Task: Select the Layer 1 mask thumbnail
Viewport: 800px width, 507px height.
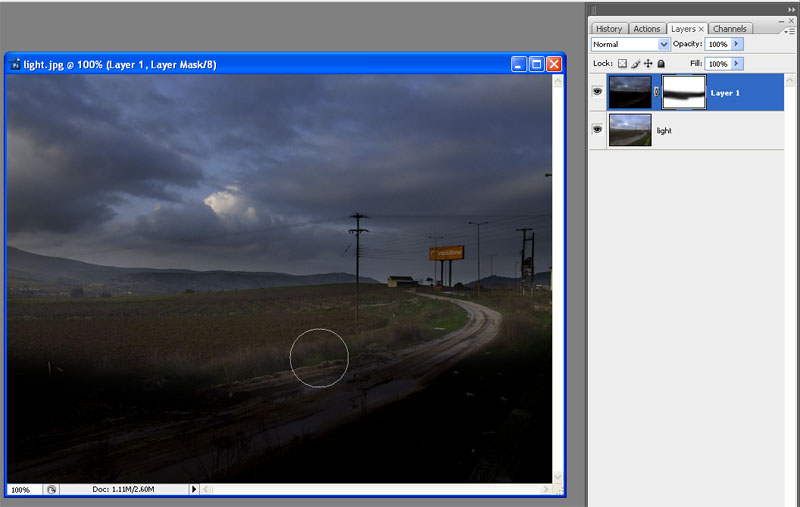Action: coord(684,92)
